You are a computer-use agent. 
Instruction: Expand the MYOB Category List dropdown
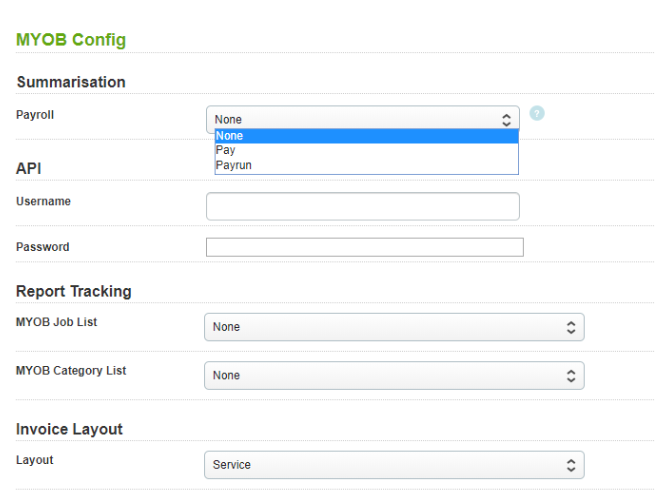(394, 375)
